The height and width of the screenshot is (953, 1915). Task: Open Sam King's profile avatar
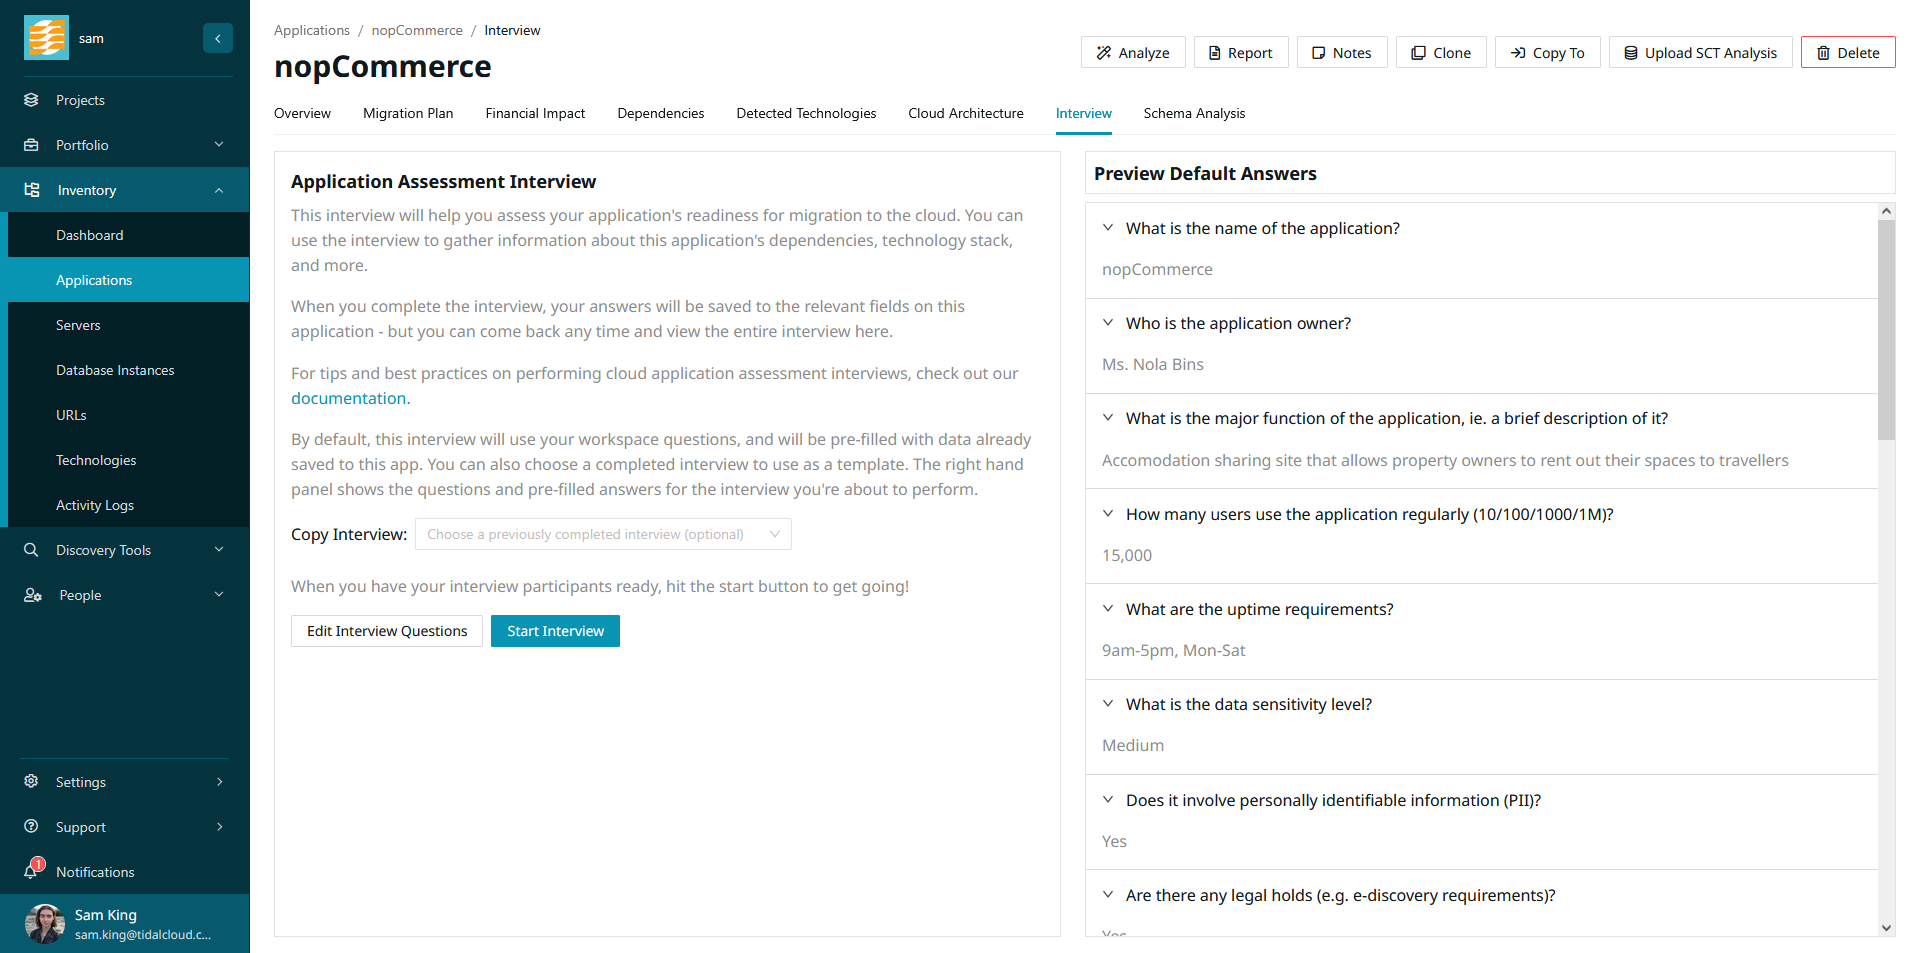[45, 923]
